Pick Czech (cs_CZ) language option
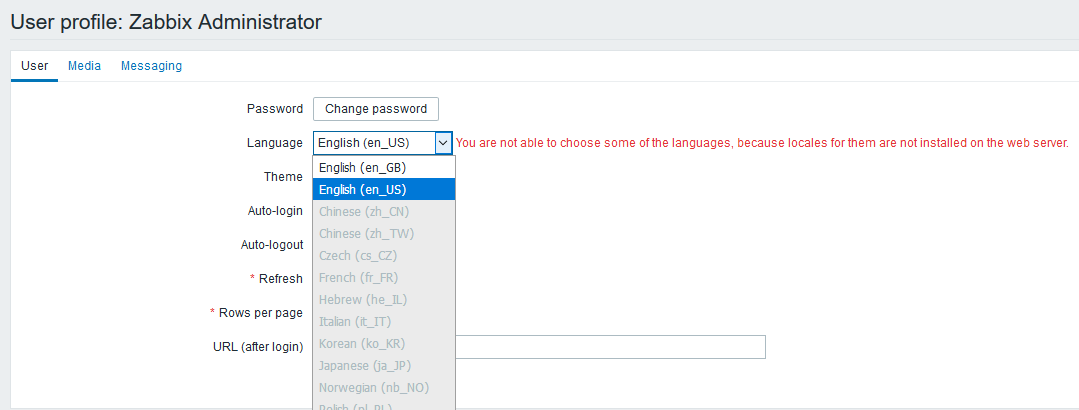This screenshot has width=1079, height=410. pyautogui.click(x=384, y=255)
